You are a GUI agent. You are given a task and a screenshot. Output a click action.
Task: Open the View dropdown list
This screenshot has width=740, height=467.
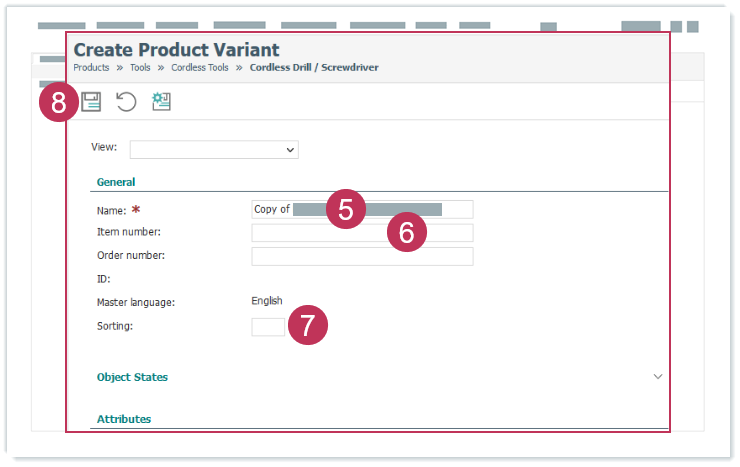tap(214, 149)
